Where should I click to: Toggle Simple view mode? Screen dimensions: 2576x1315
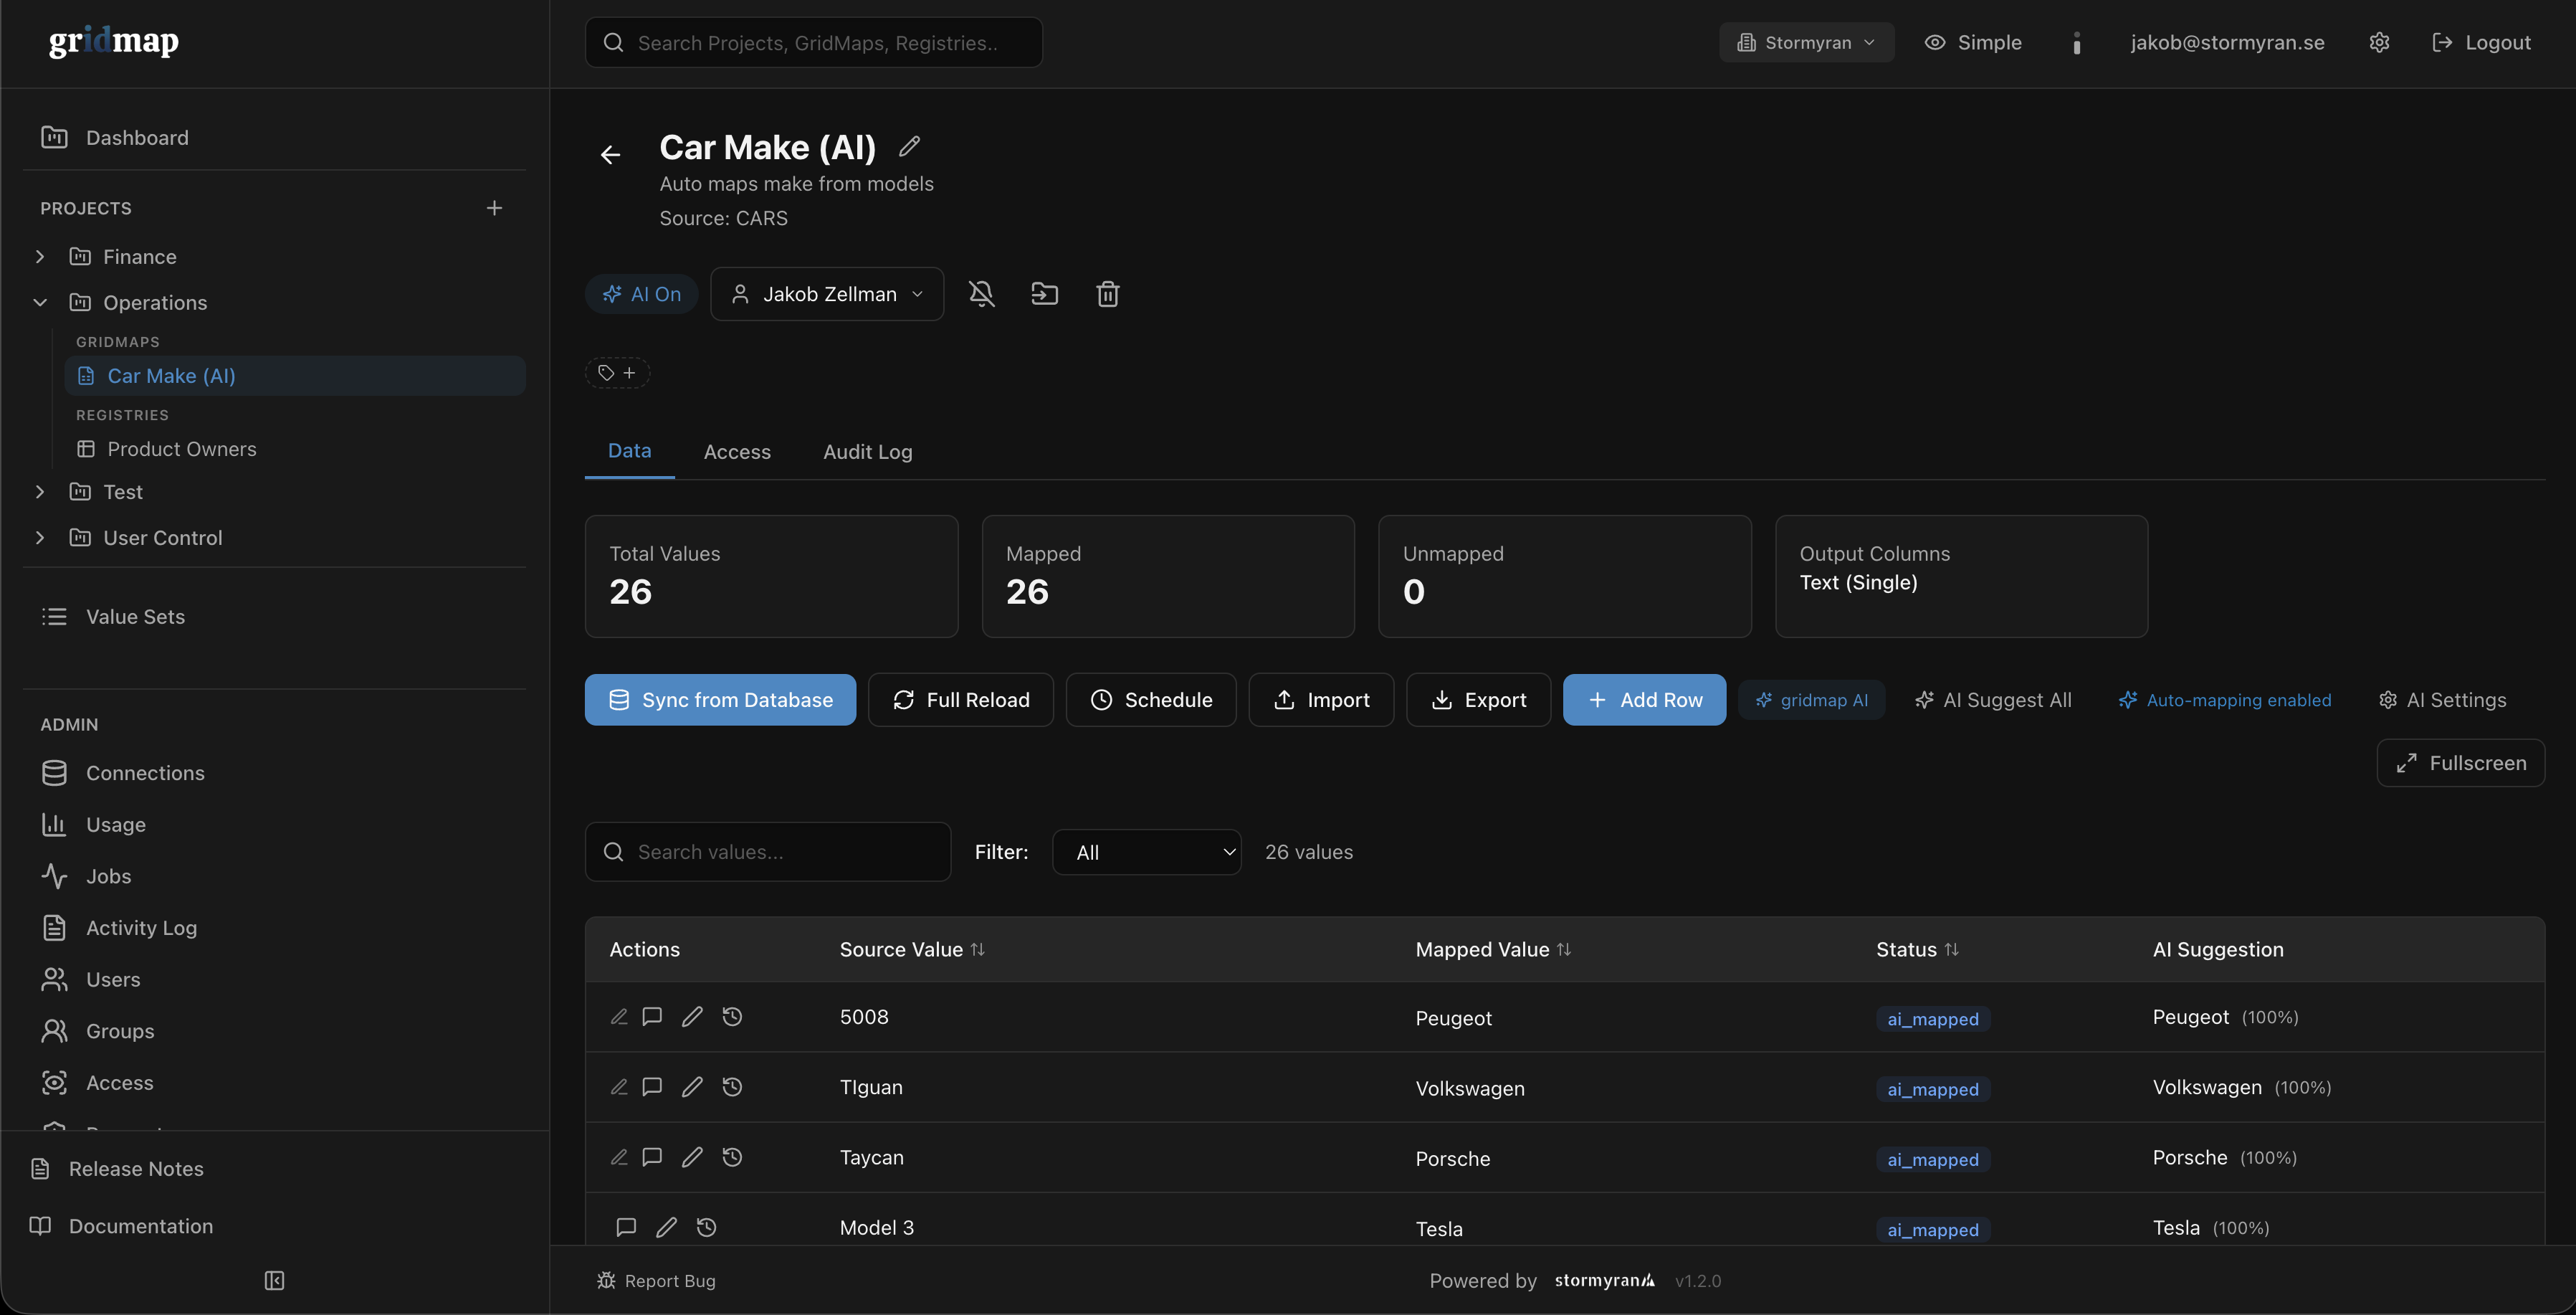tap(1973, 42)
